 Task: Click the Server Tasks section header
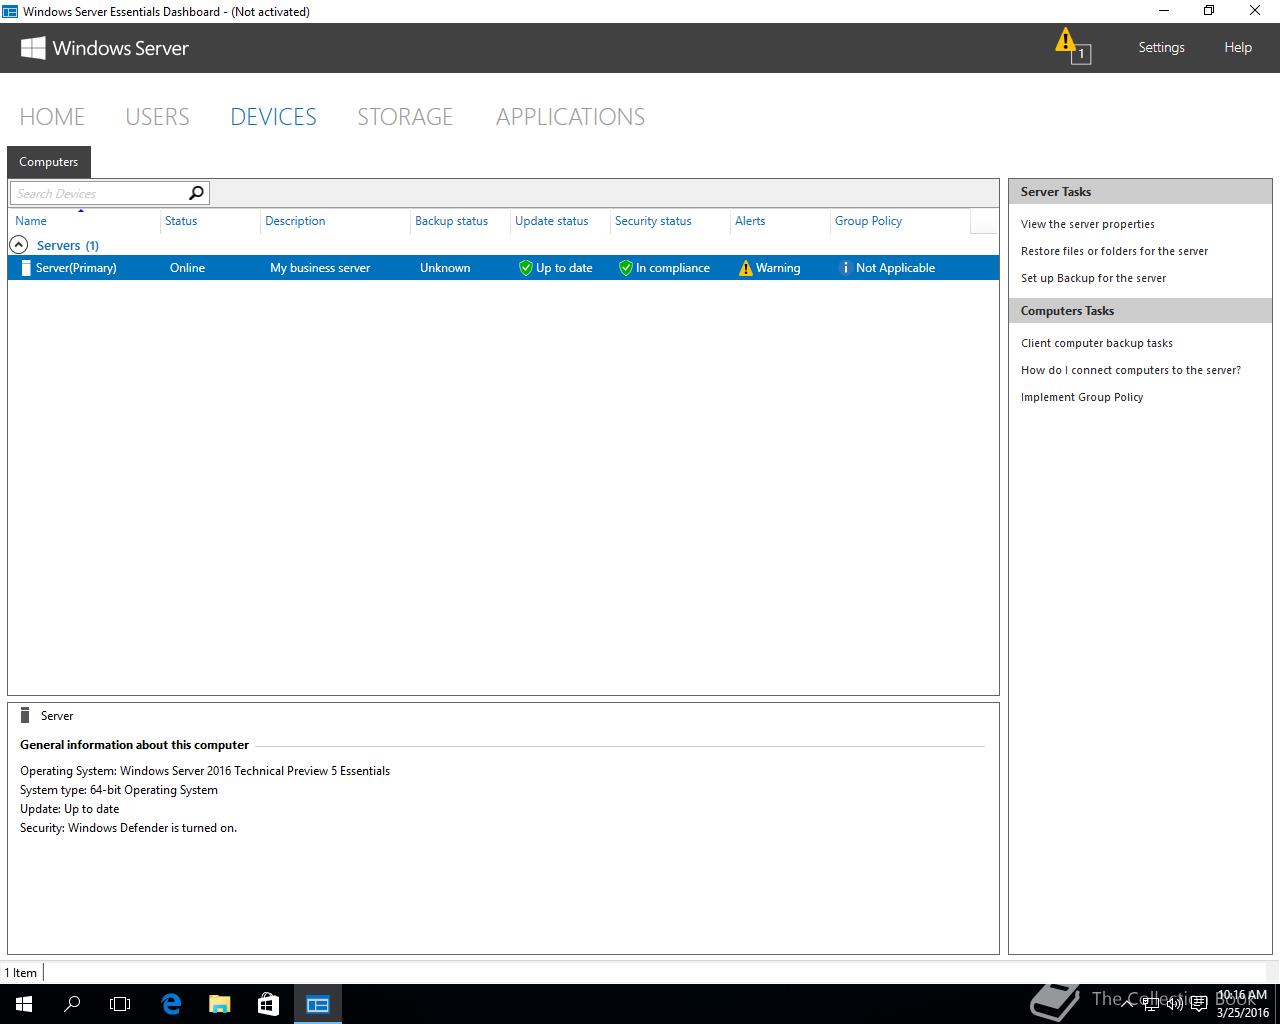click(x=1140, y=192)
